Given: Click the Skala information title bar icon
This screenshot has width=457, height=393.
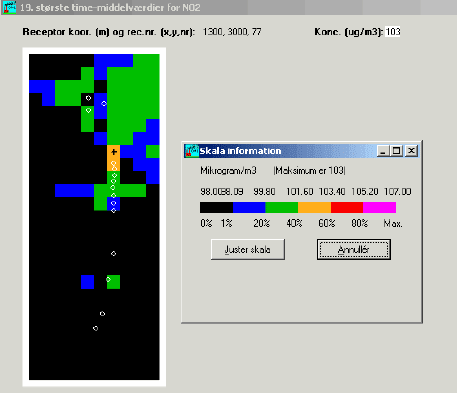Looking at the screenshot, I should [192, 151].
